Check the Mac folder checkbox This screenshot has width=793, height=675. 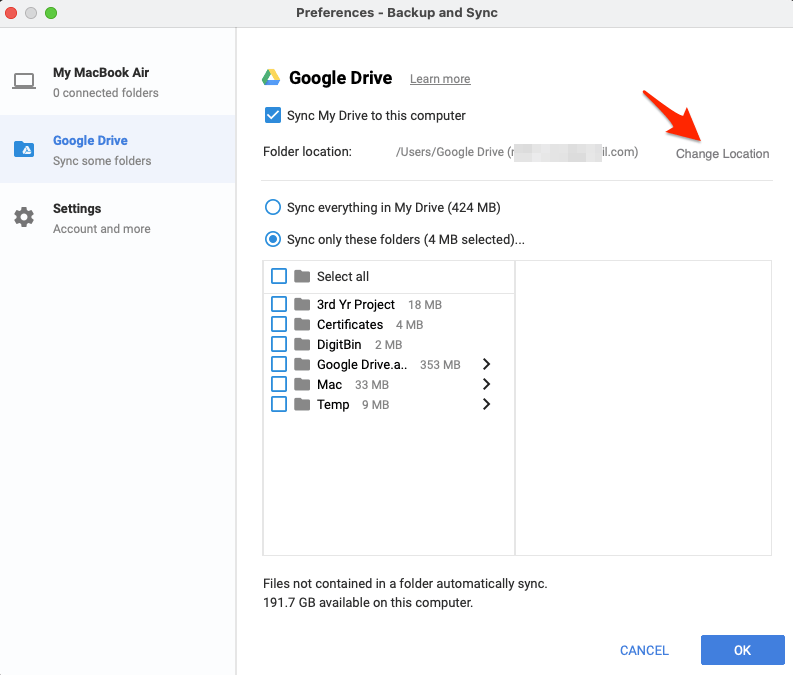tap(279, 384)
